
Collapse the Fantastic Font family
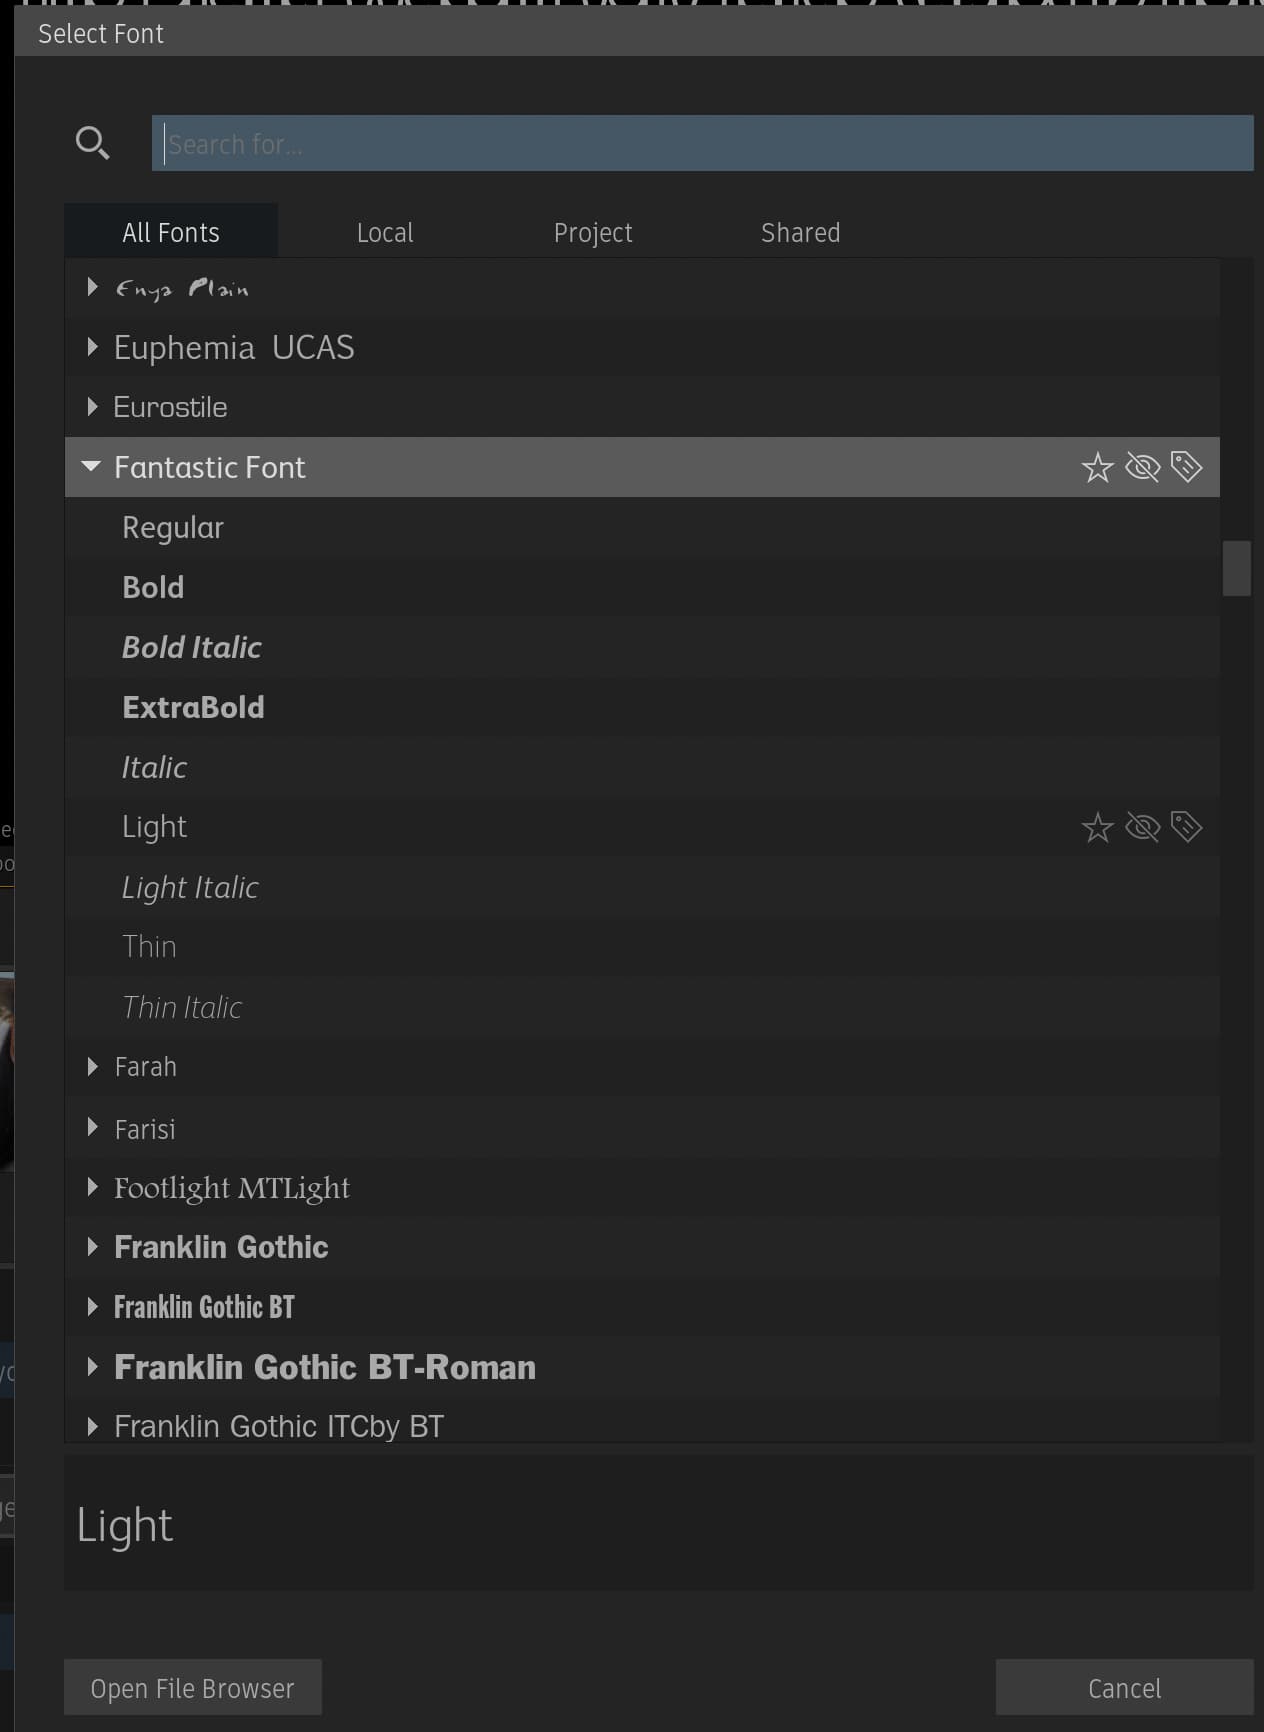tap(91, 467)
